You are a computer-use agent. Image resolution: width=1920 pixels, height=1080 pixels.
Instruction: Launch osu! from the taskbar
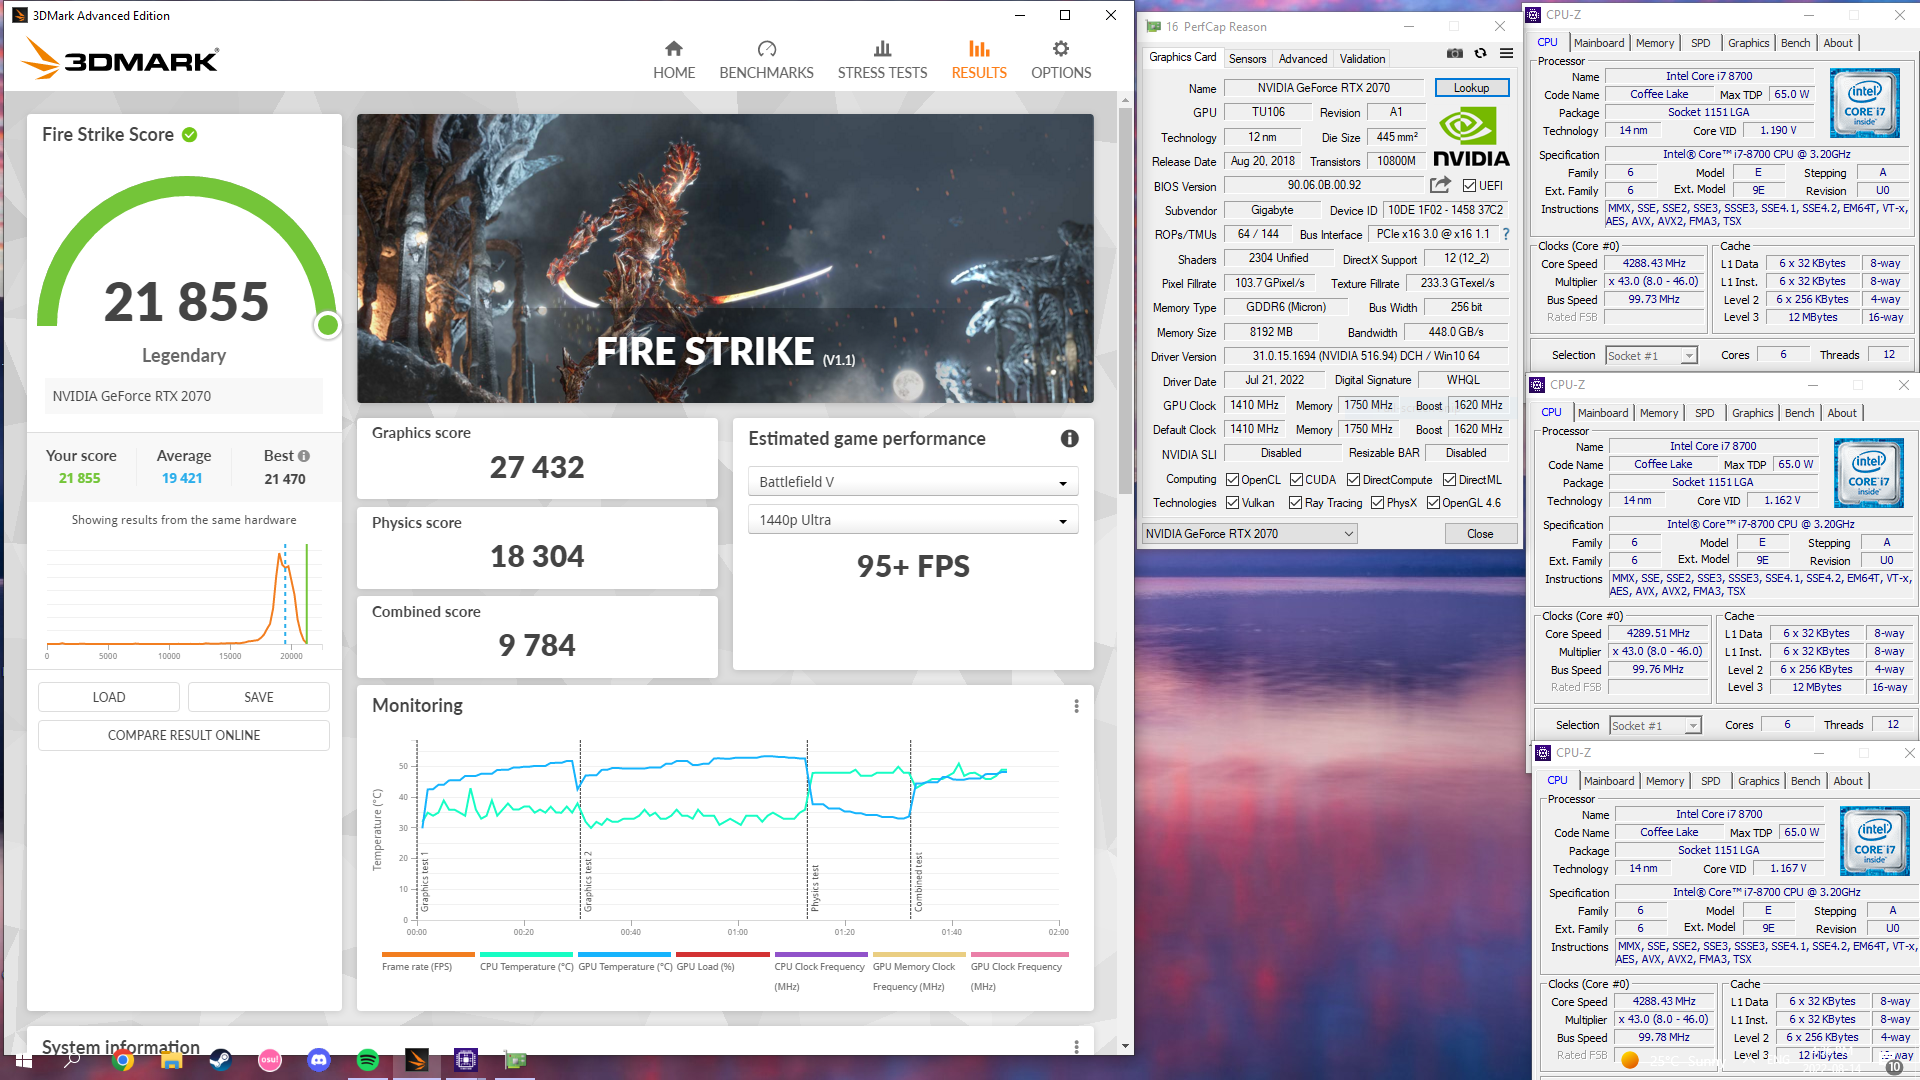(x=270, y=1060)
